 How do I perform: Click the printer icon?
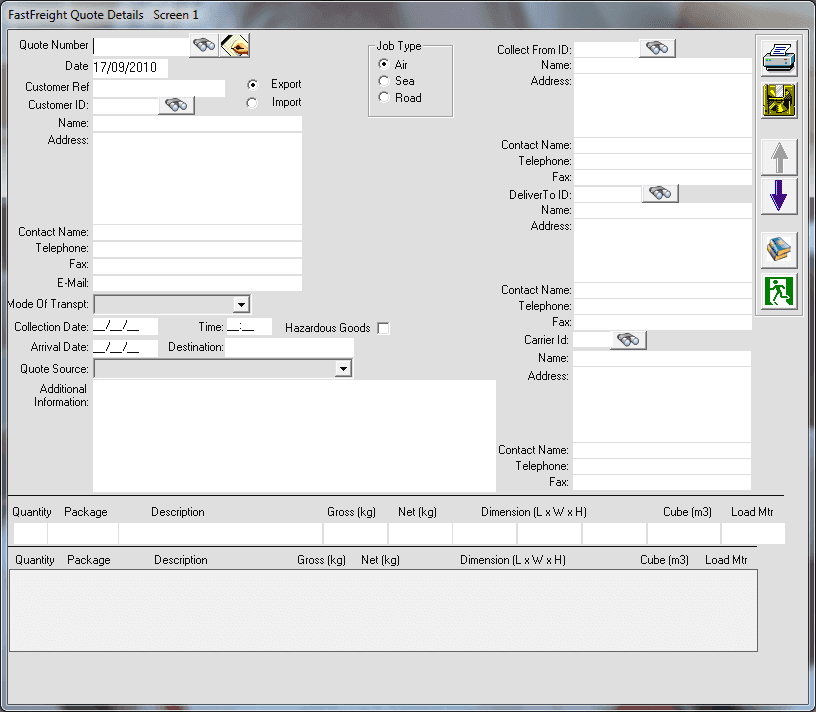[x=779, y=58]
